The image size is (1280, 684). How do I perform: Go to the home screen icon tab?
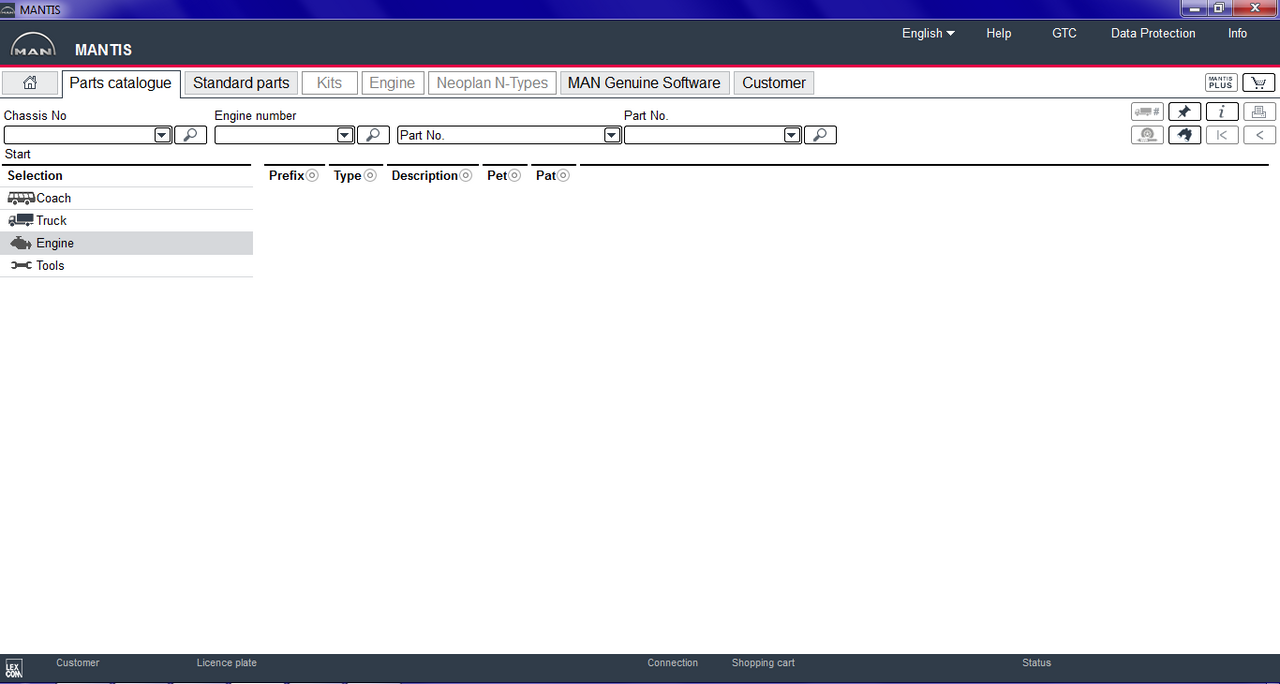point(30,83)
